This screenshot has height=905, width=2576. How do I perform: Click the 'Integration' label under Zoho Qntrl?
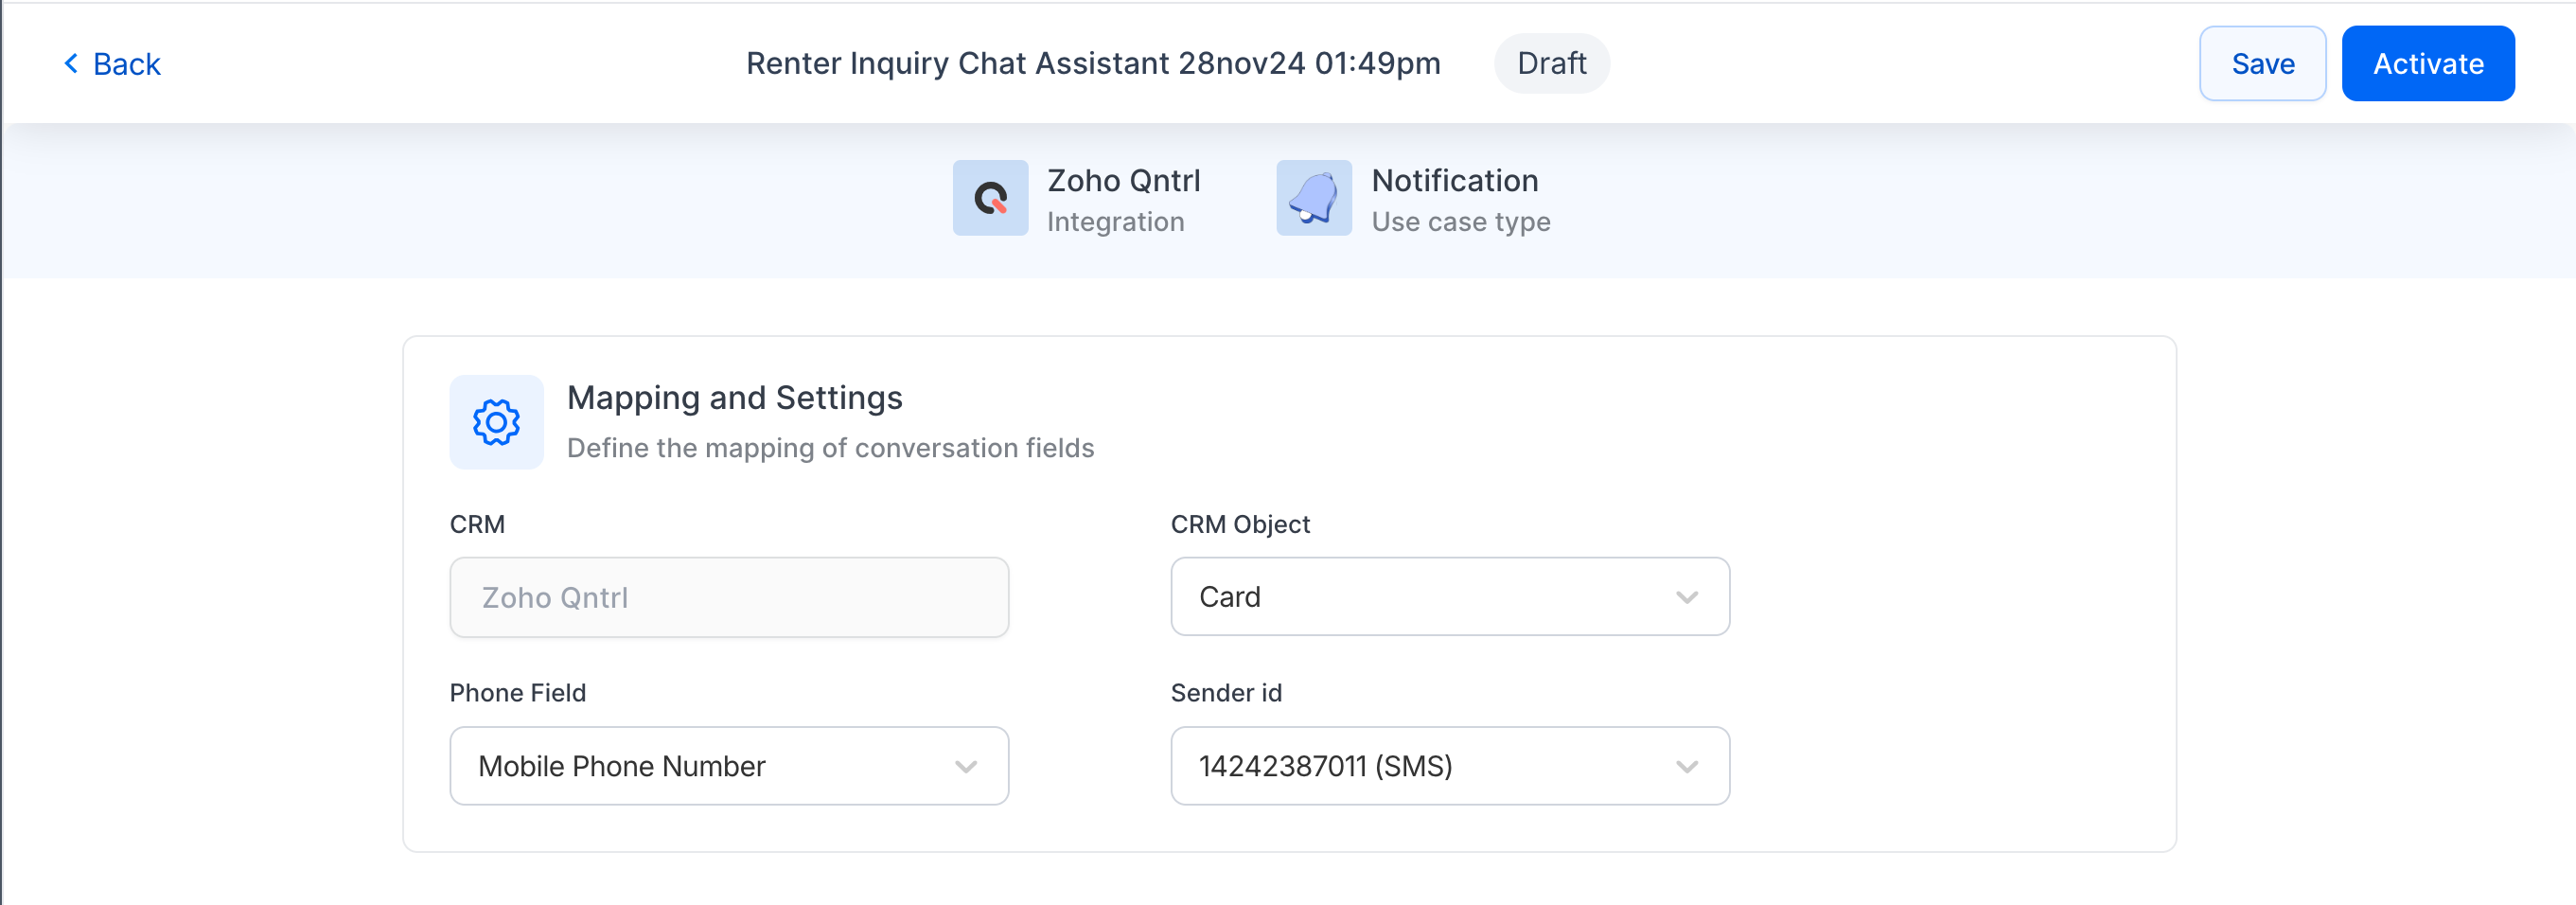pos(1115,222)
